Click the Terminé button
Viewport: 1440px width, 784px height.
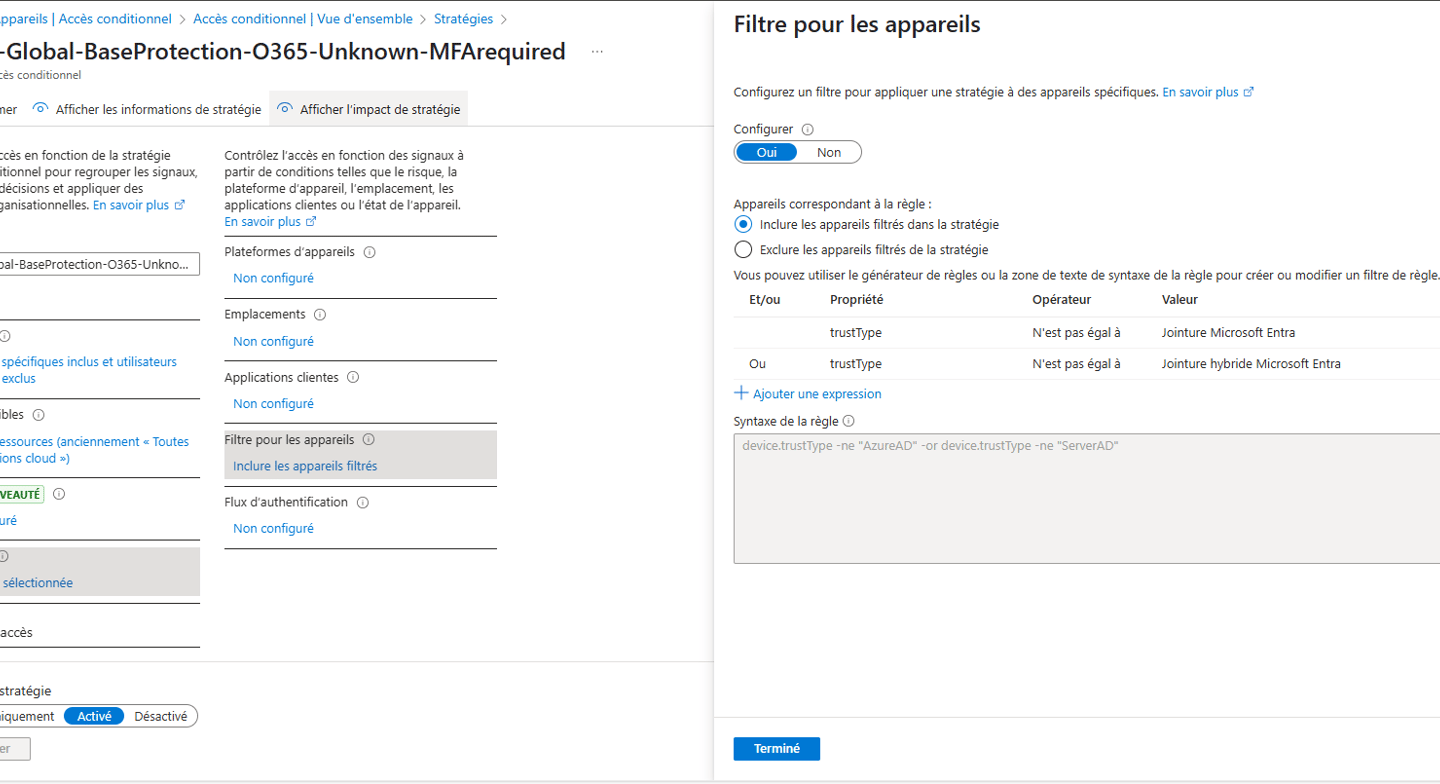(777, 748)
